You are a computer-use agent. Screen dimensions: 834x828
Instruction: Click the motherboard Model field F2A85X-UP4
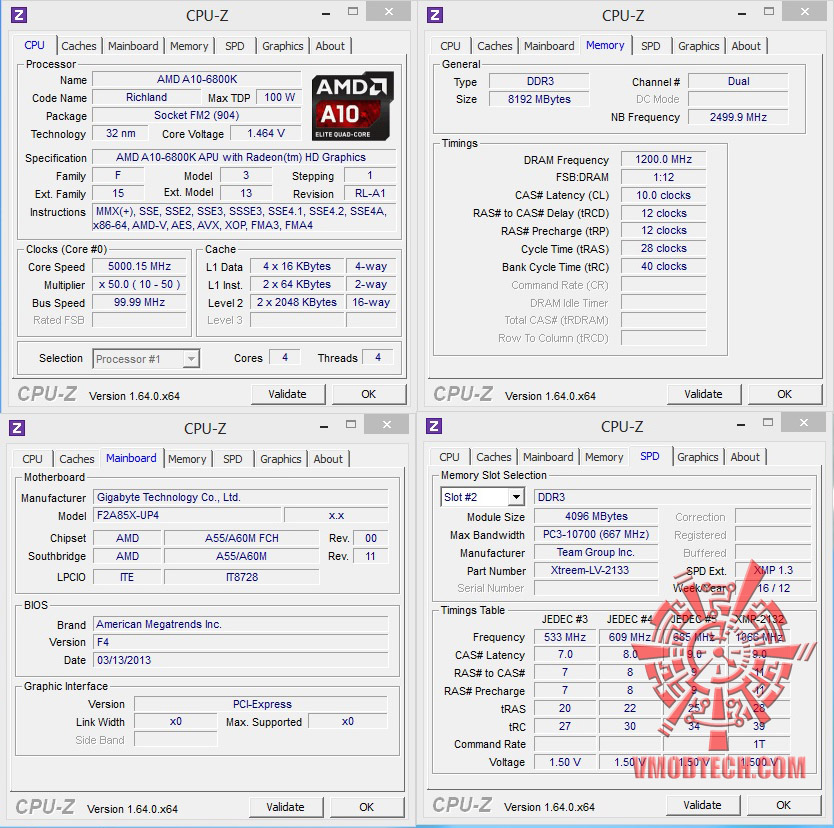[x=187, y=515]
